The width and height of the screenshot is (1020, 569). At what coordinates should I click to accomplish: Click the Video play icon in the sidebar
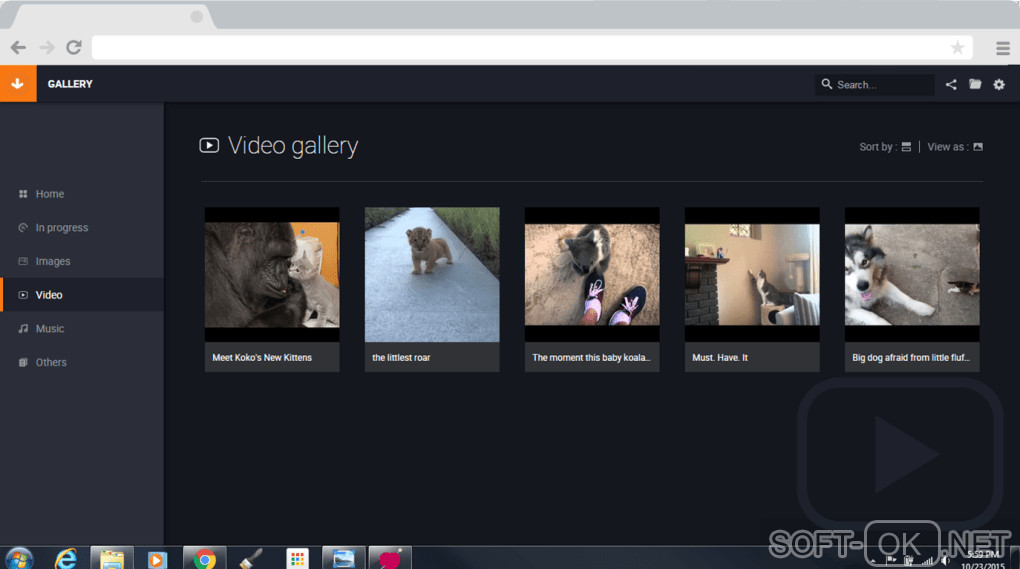23,295
